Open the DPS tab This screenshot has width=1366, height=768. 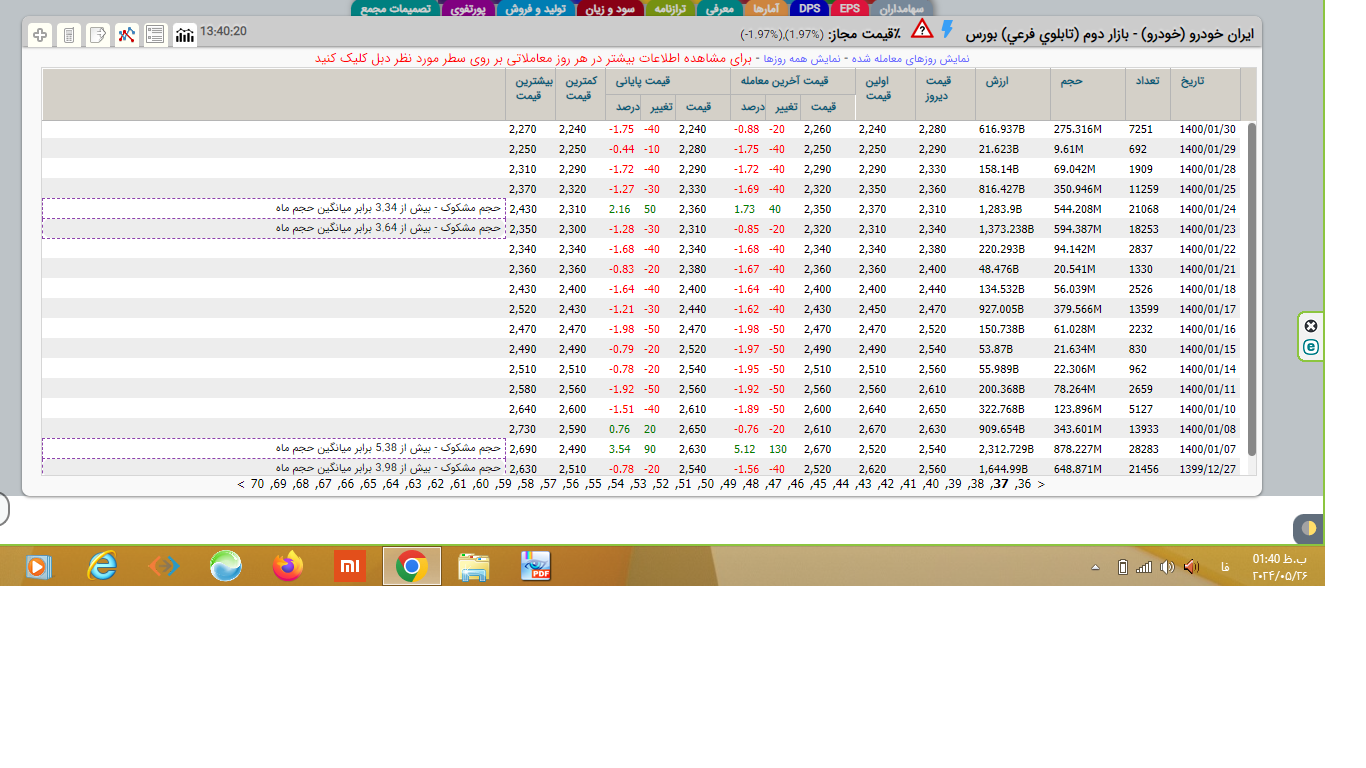pos(808,8)
